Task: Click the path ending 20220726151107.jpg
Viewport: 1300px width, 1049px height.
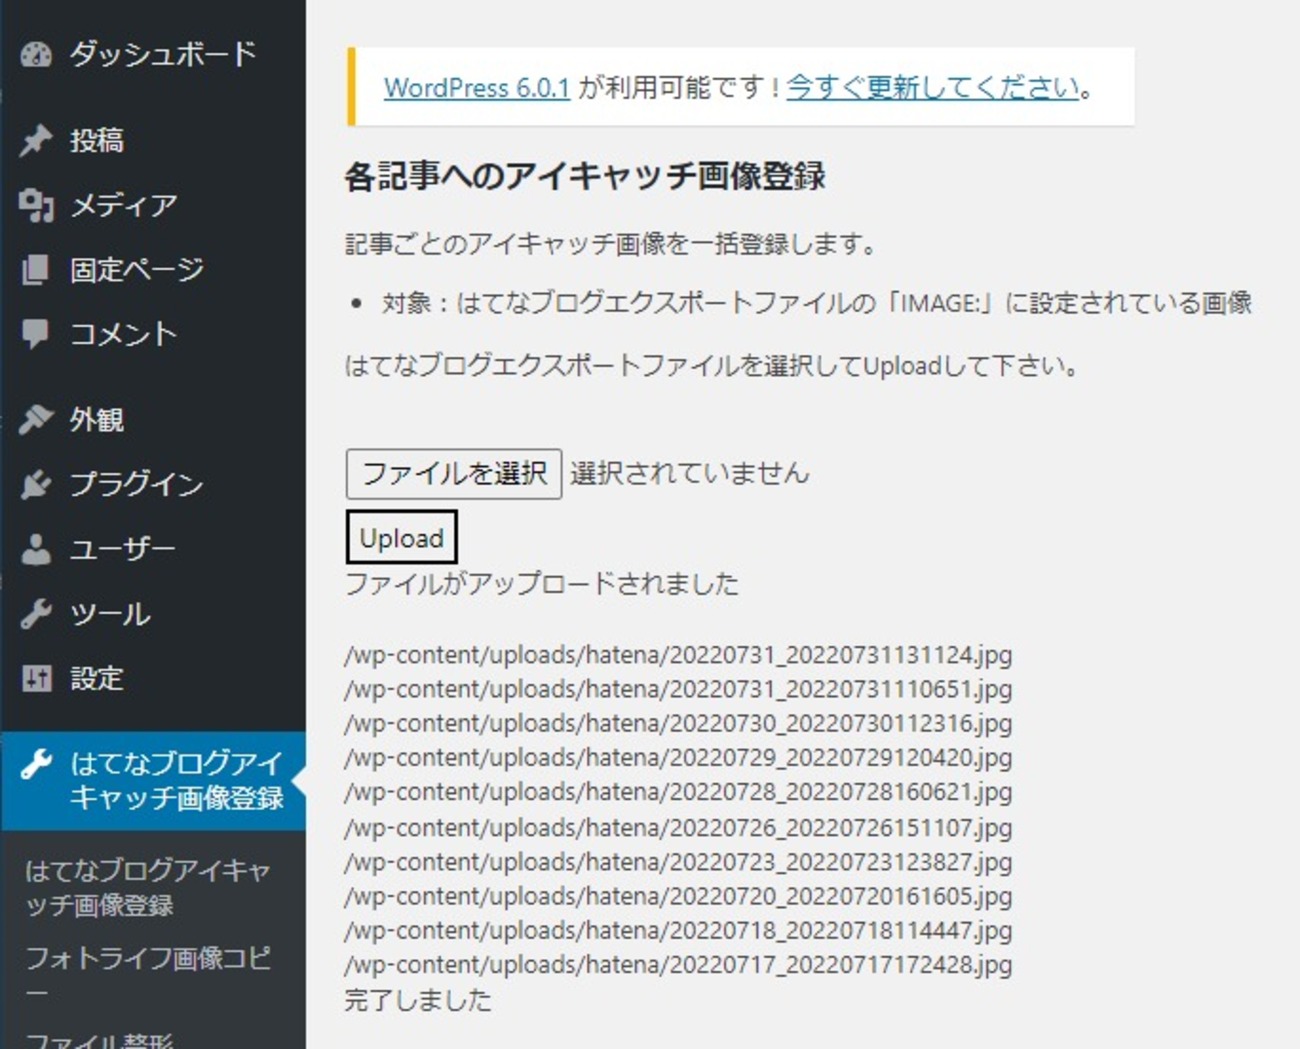Action: (x=678, y=828)
